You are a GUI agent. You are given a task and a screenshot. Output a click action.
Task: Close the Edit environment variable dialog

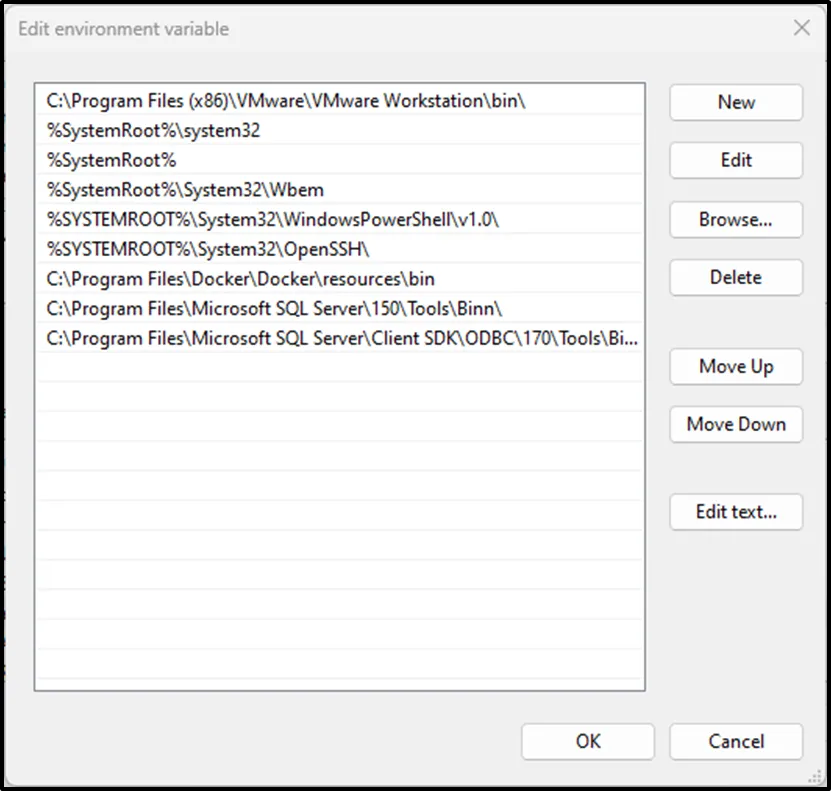pyautogui.click(x=801, y=28)
